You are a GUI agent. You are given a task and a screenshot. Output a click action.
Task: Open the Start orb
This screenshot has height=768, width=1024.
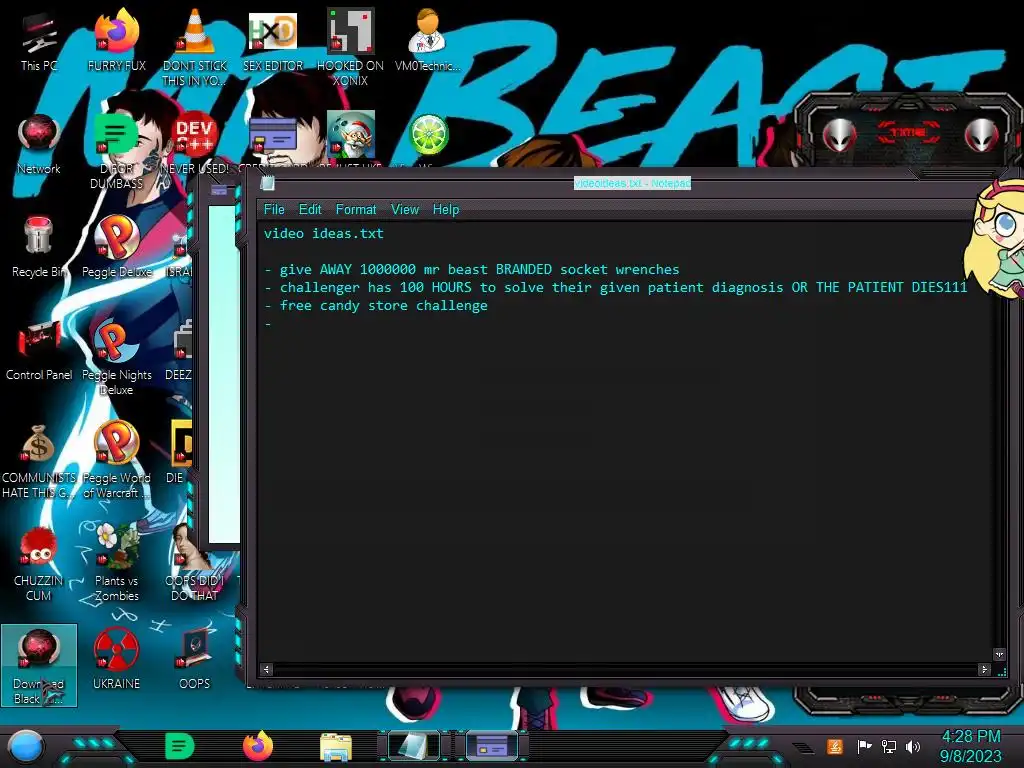25,746
